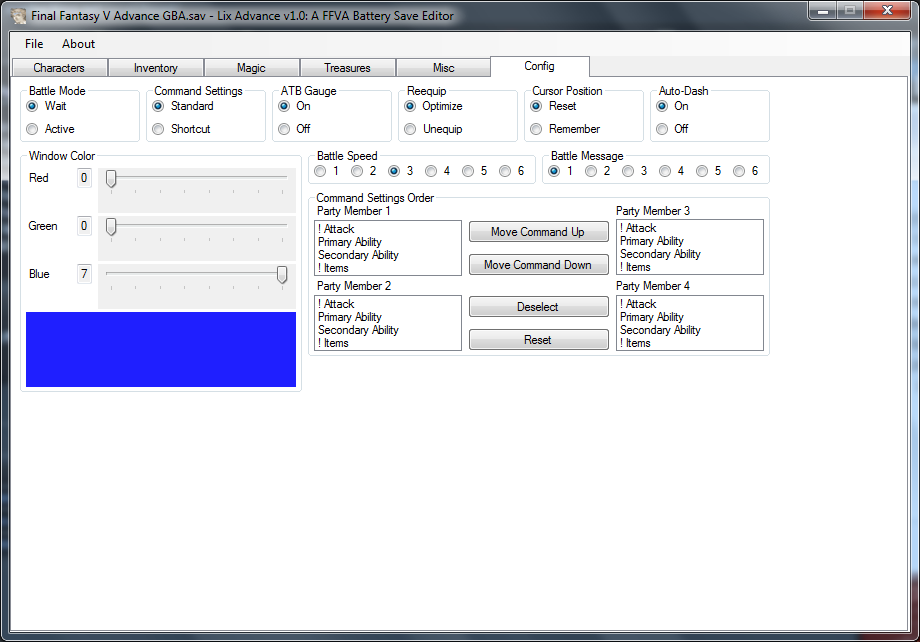Screen dimensions: 920x642
Task: Enable Auto-Dash On option
Action: [x=672, y=106]
